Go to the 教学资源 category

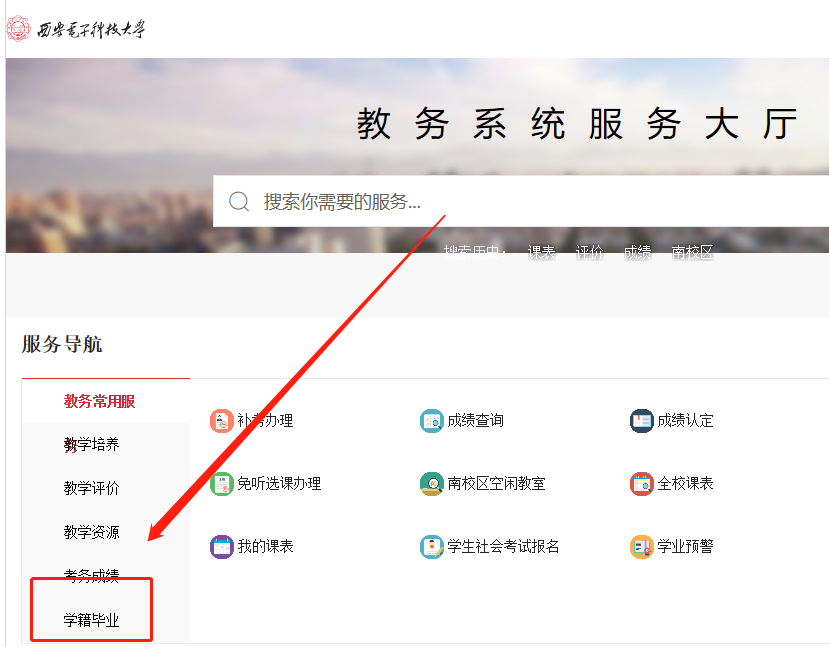point(91,532)
